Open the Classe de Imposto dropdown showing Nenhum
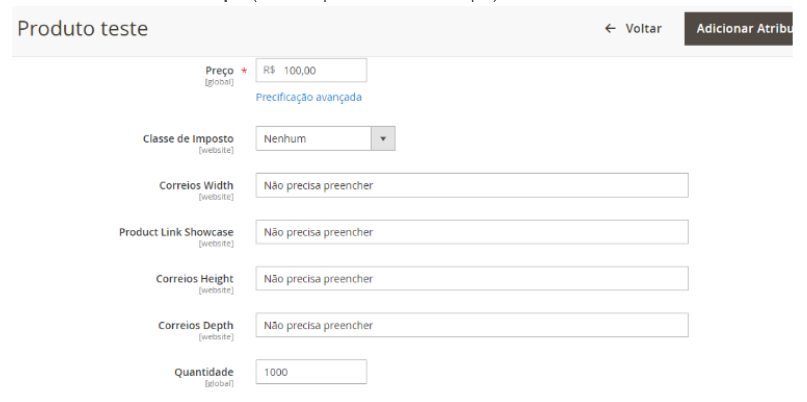 pos(314,139)
